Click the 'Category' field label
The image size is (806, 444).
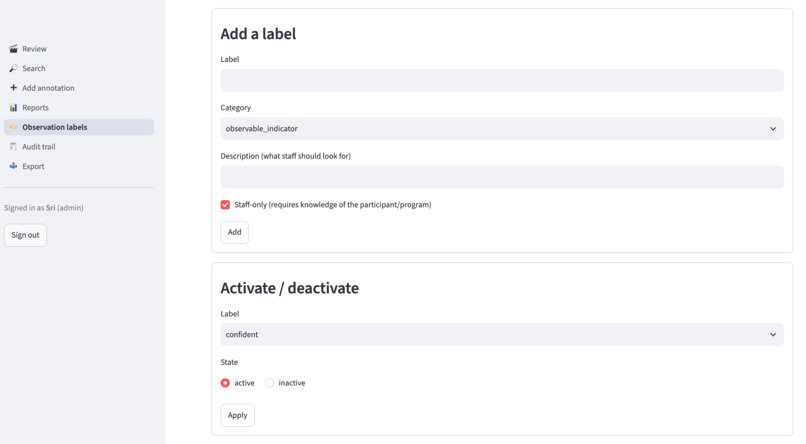click(x=235, y=107)
